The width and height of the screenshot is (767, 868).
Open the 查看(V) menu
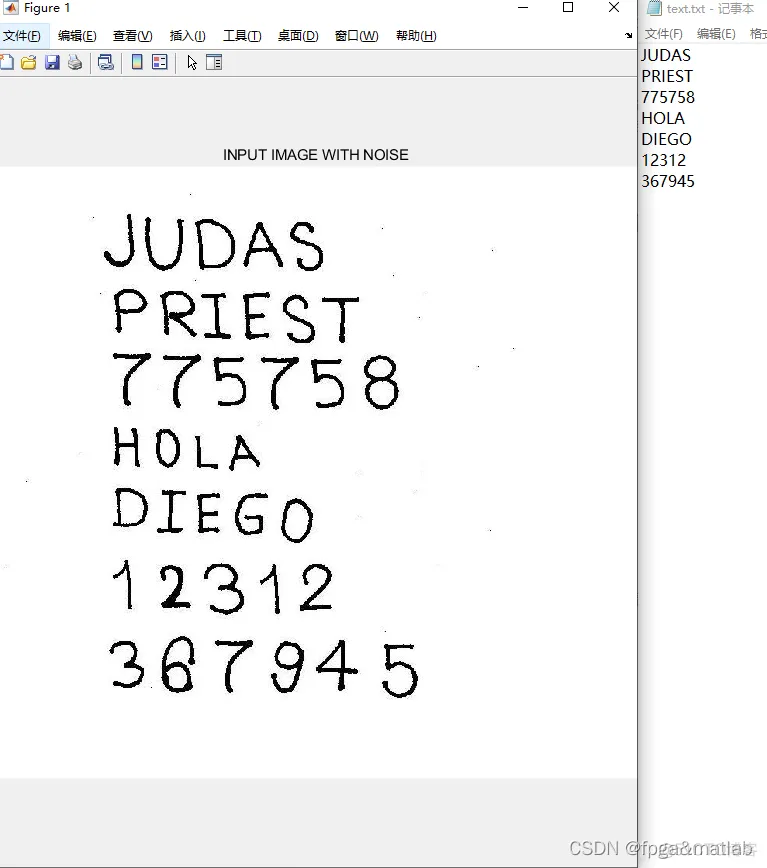pyautogui.click(x=132, y=36)
